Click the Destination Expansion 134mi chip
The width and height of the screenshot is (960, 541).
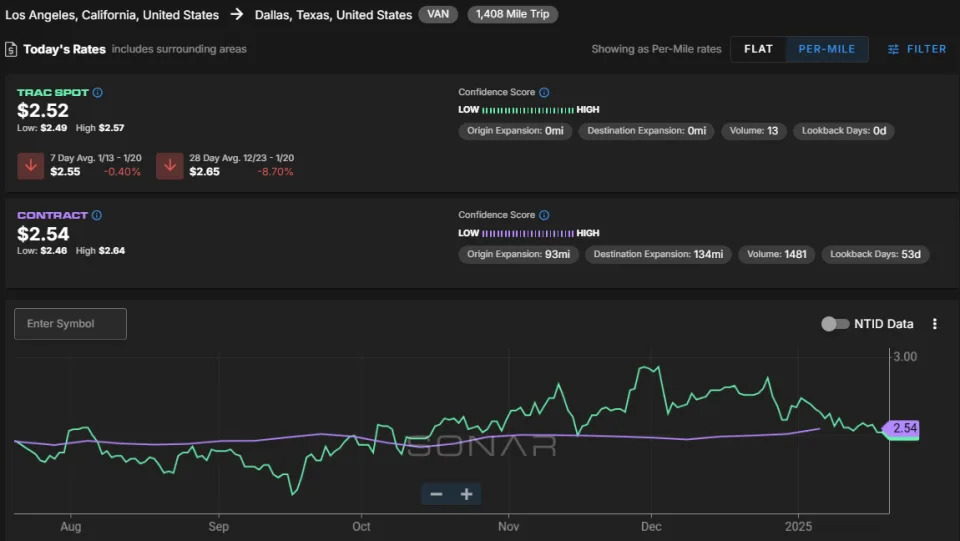[x=658, y=255]
